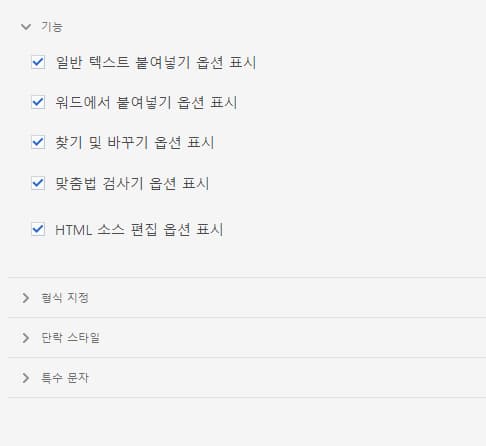Click the 기능 section header label
486x446 pixels.
(x=52, y=27)
